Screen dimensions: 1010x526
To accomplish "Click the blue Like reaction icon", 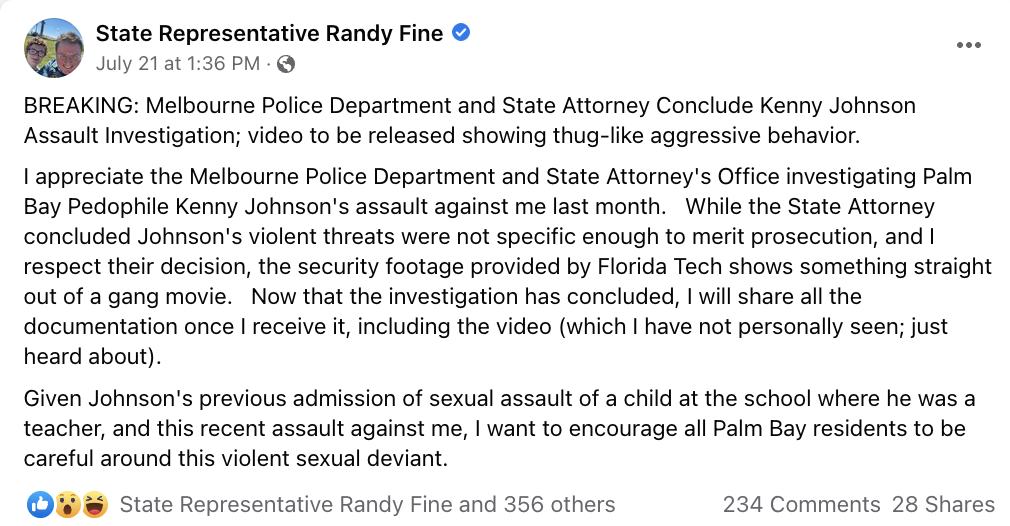I will point(41,505).
